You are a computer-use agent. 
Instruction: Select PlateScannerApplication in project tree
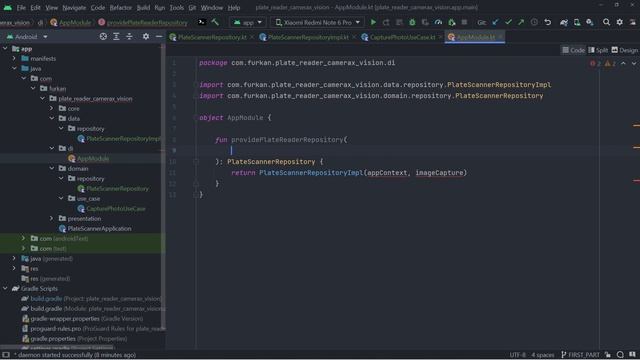(x=99, y=229)
